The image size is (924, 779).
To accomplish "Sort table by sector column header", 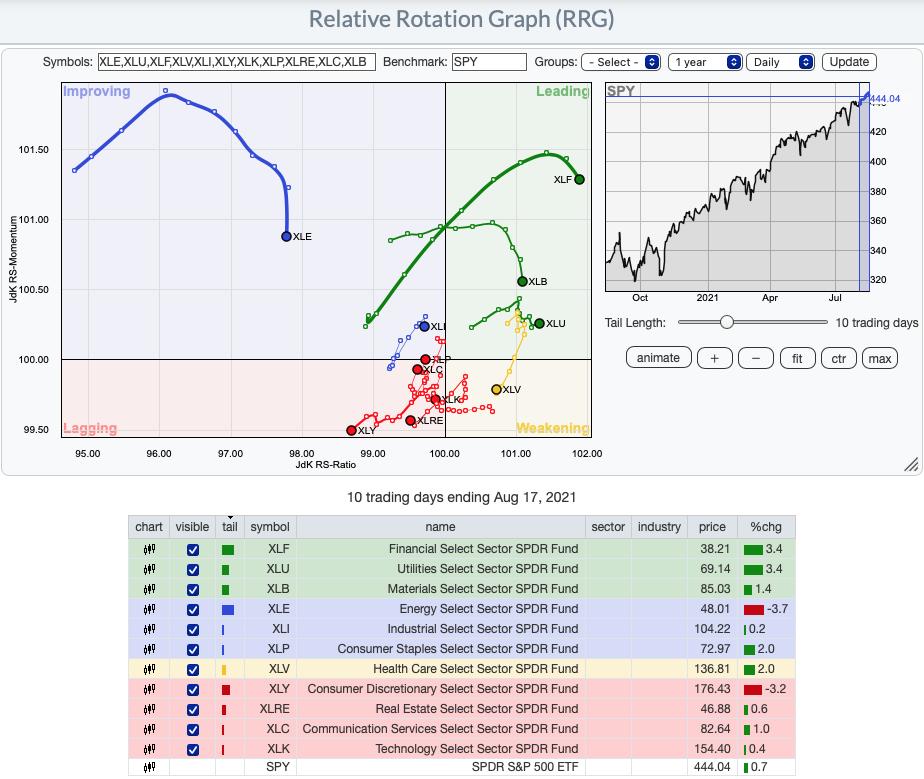I will (x=608, y=527).
